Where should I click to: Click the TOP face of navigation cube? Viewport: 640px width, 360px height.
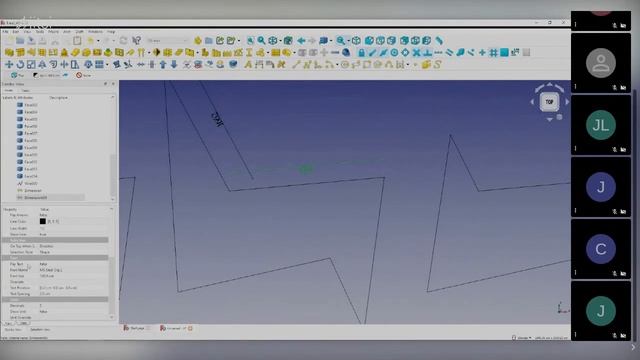tap(549, 102)
